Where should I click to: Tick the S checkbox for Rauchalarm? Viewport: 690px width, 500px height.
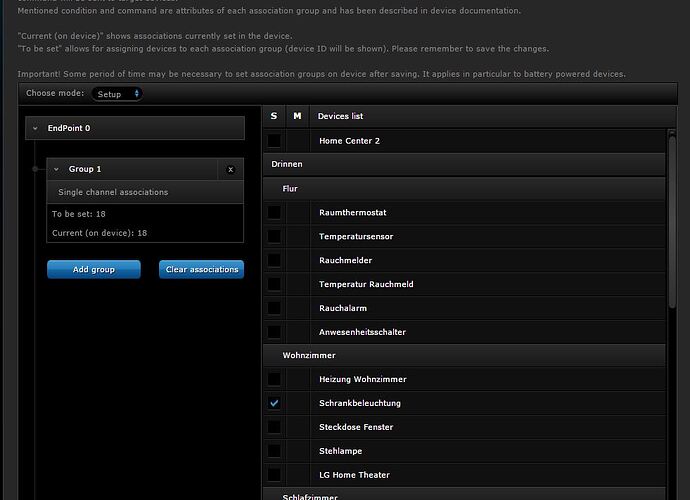274,308
